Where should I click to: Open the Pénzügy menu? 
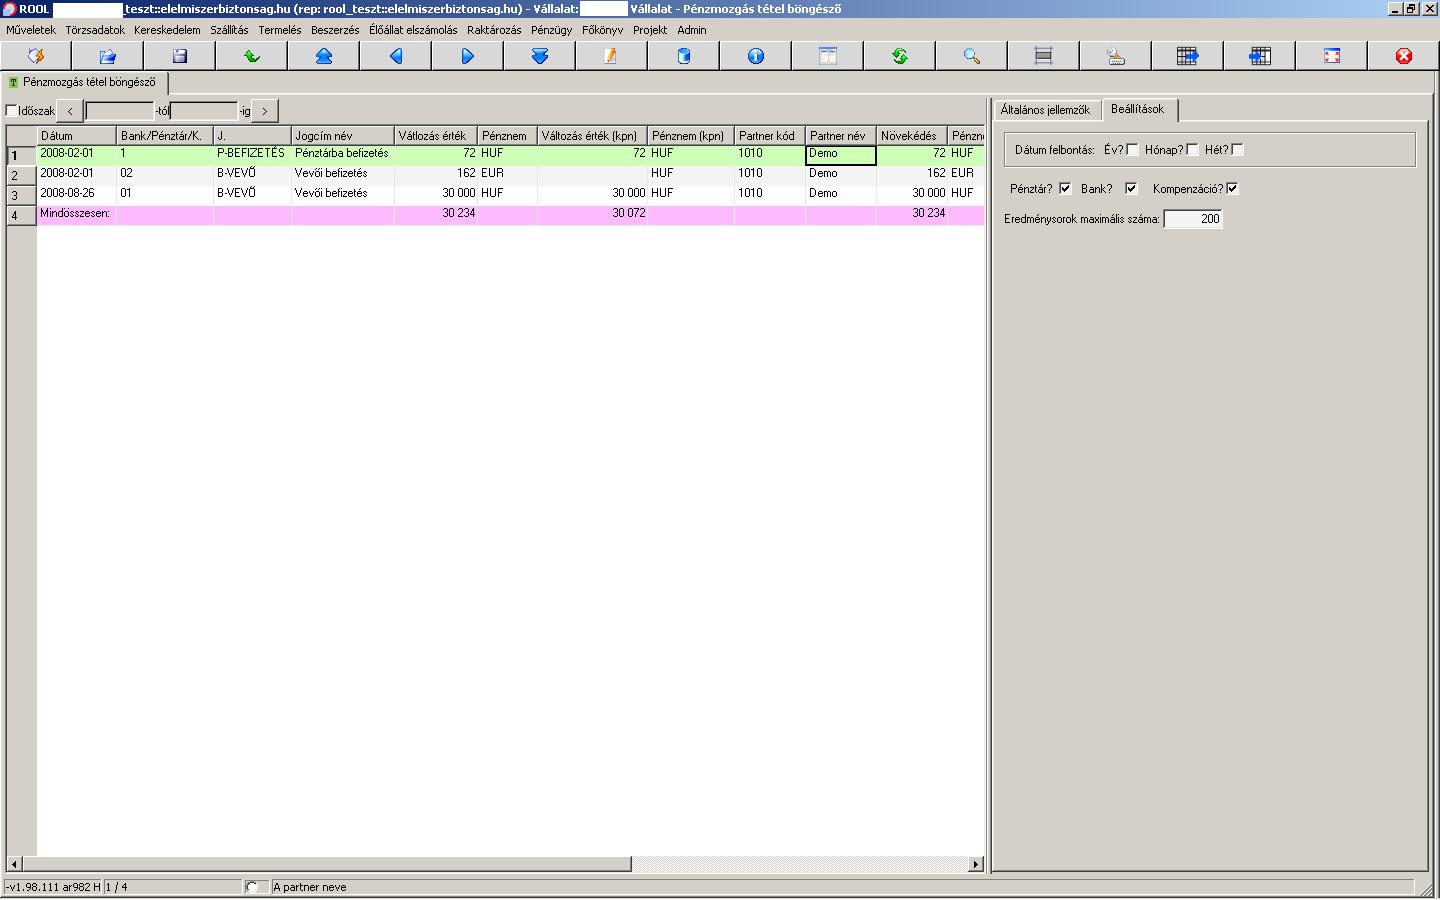click(x=552, y=30)
